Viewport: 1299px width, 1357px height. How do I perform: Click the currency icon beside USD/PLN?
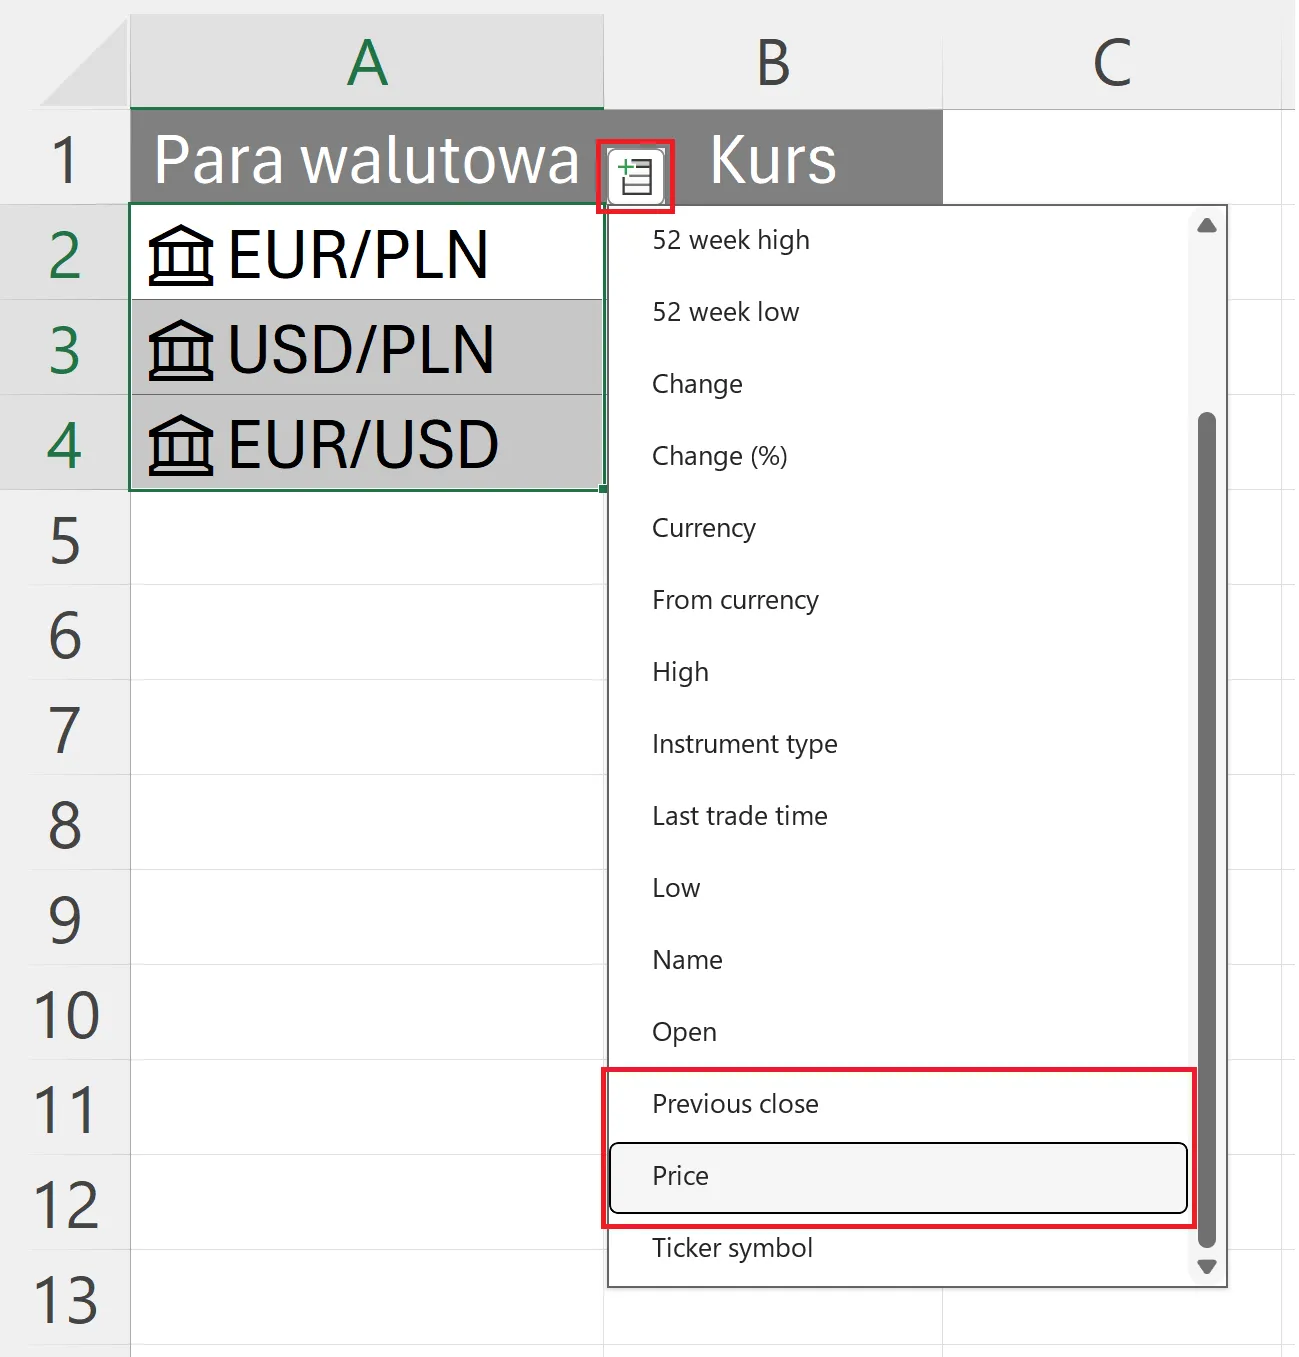(x=181, y=350)
